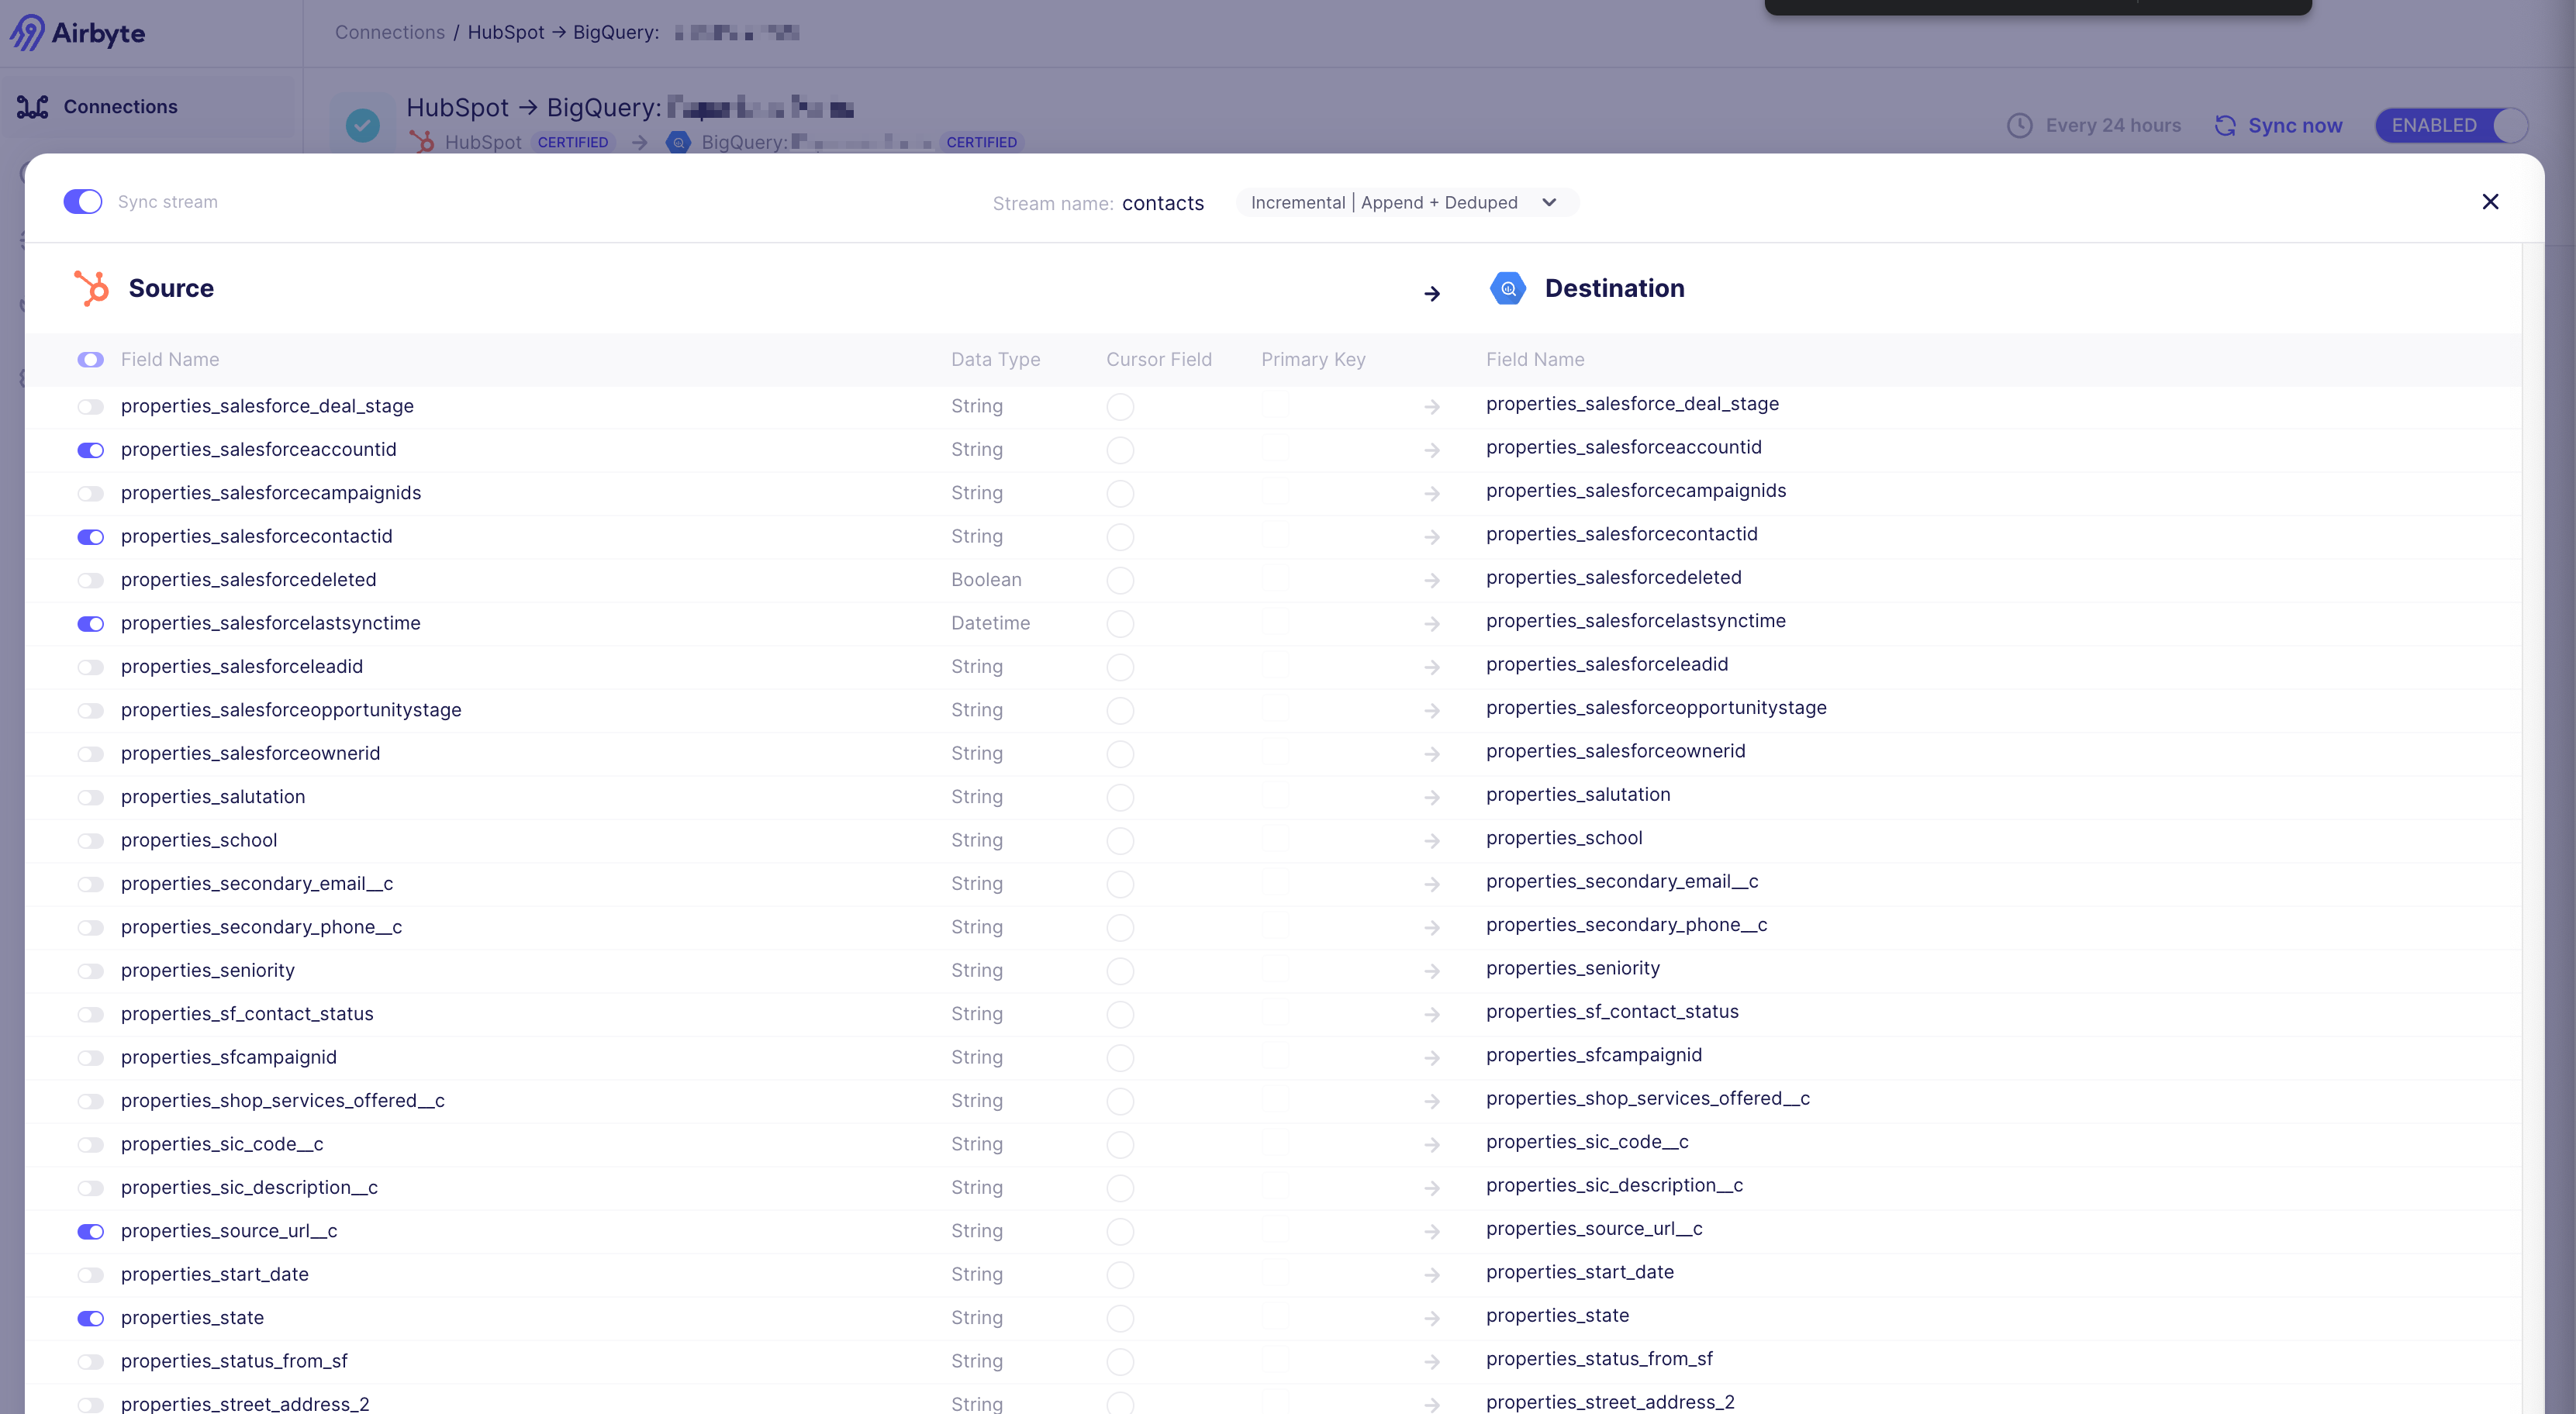Select properties_salesforcelastsynctime as the cursor field

click(x=1120, y=623)
